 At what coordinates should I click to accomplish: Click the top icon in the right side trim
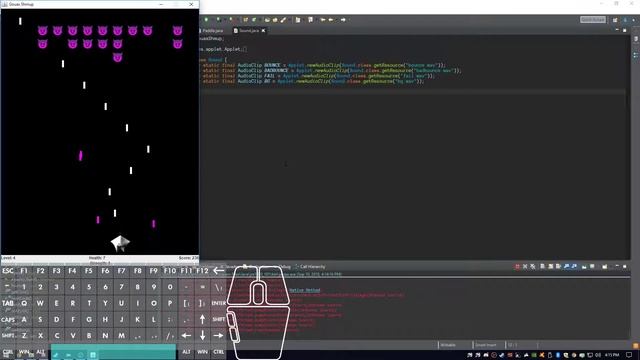636,39
